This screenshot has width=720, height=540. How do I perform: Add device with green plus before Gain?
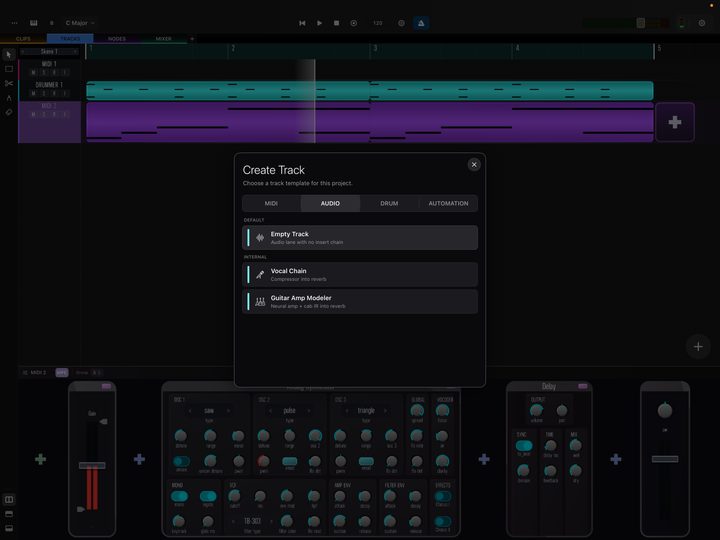pos(40,459)
